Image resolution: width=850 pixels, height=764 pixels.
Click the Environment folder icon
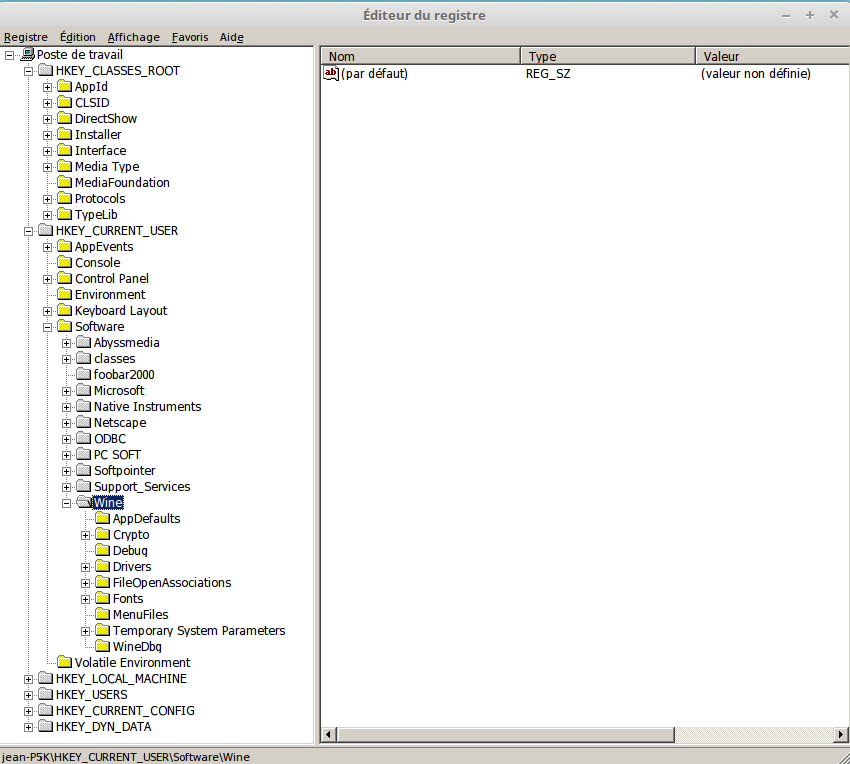pos(65,295)
